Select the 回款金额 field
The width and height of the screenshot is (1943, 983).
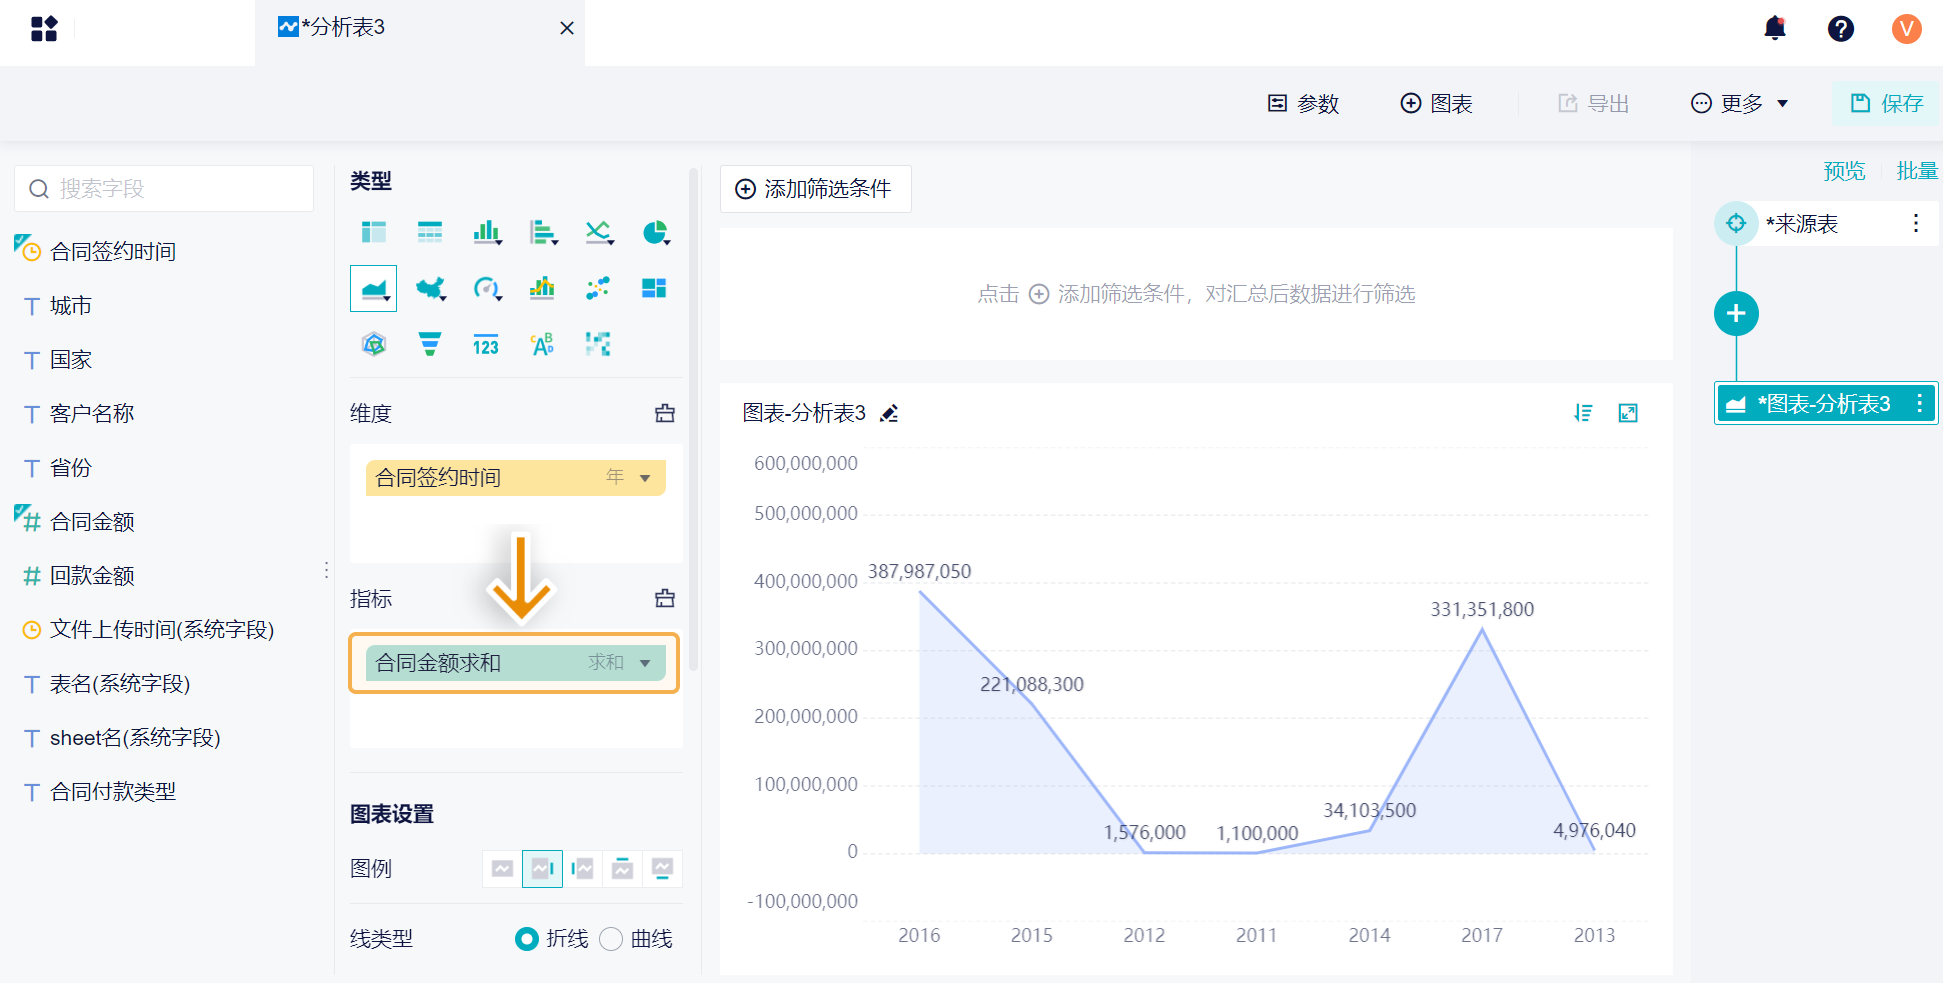click(x=91, y=575)
